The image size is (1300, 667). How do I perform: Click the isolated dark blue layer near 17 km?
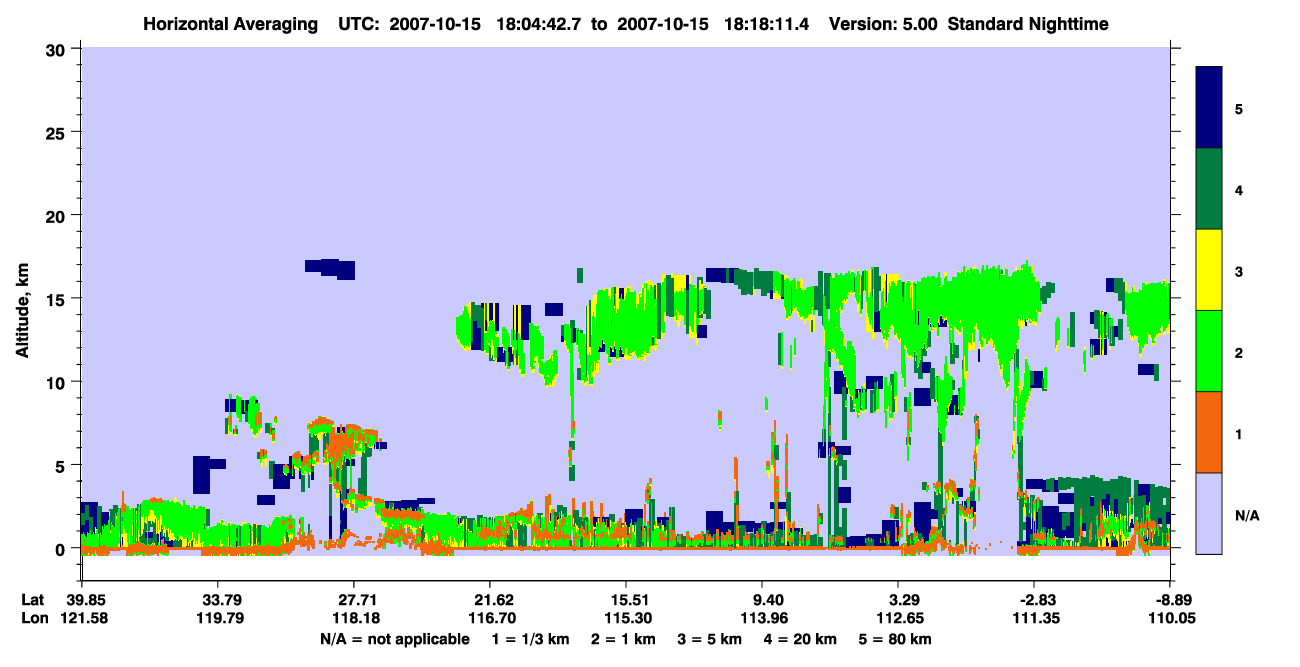click(x=330, y=268)
